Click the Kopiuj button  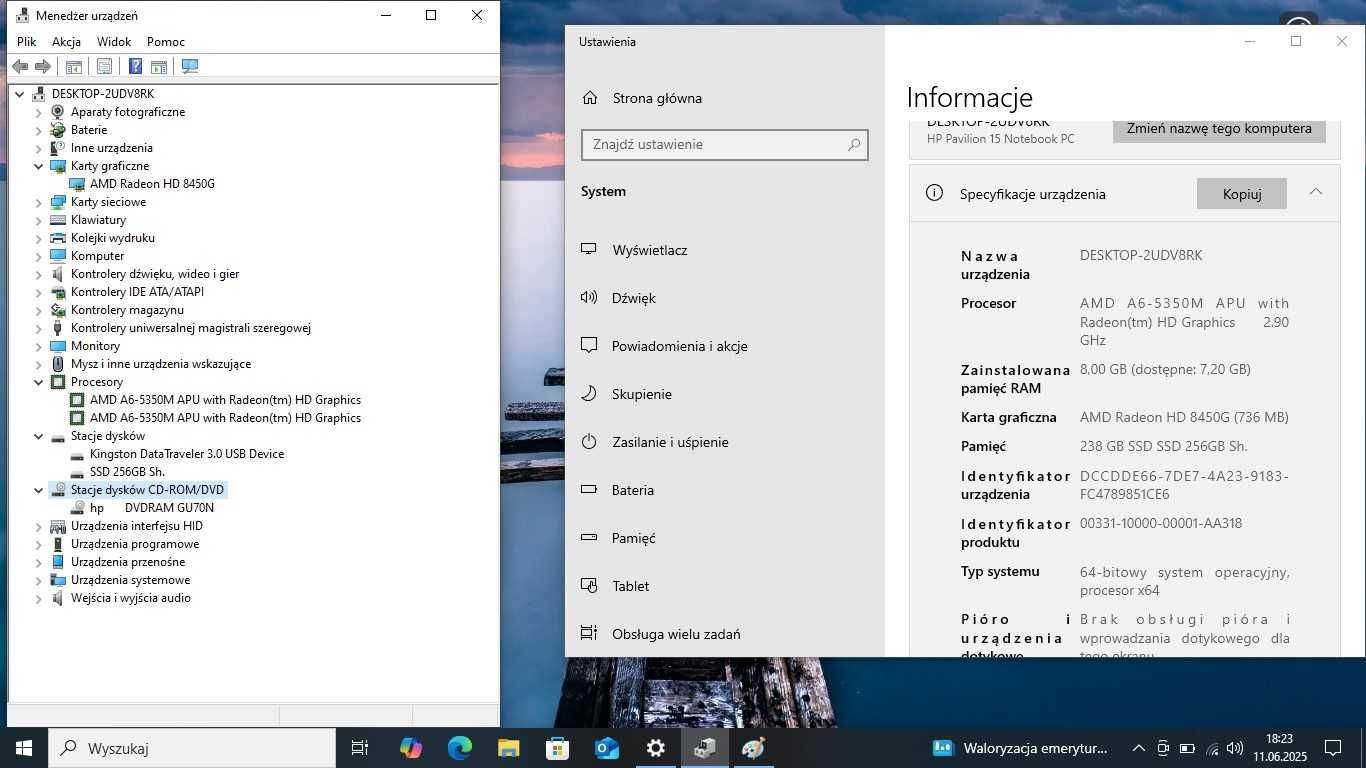point(1242,194)
